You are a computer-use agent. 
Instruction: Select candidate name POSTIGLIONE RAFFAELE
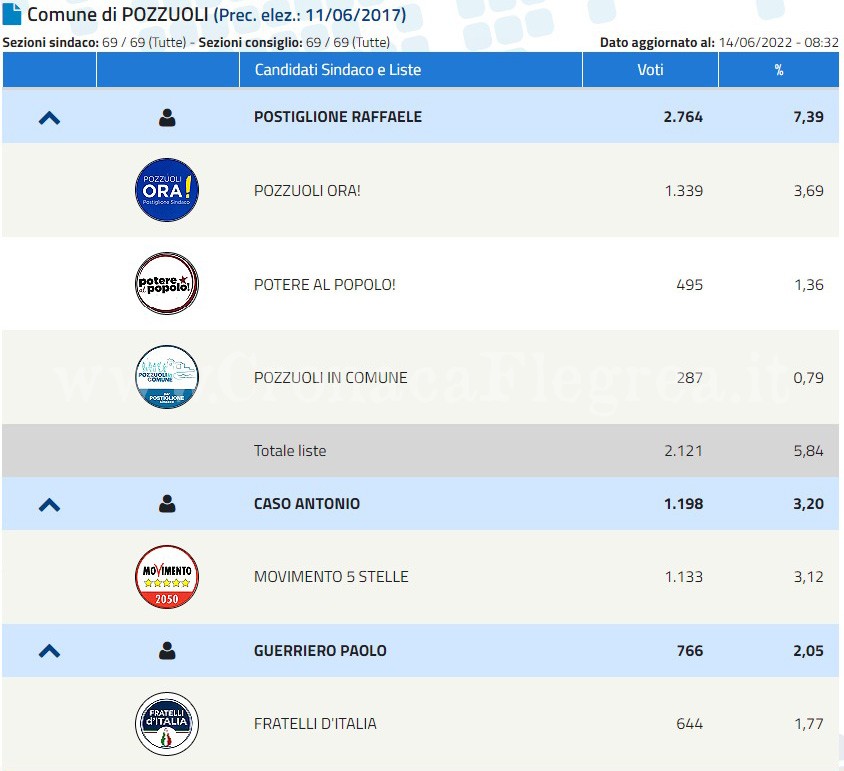click(338, 117)
